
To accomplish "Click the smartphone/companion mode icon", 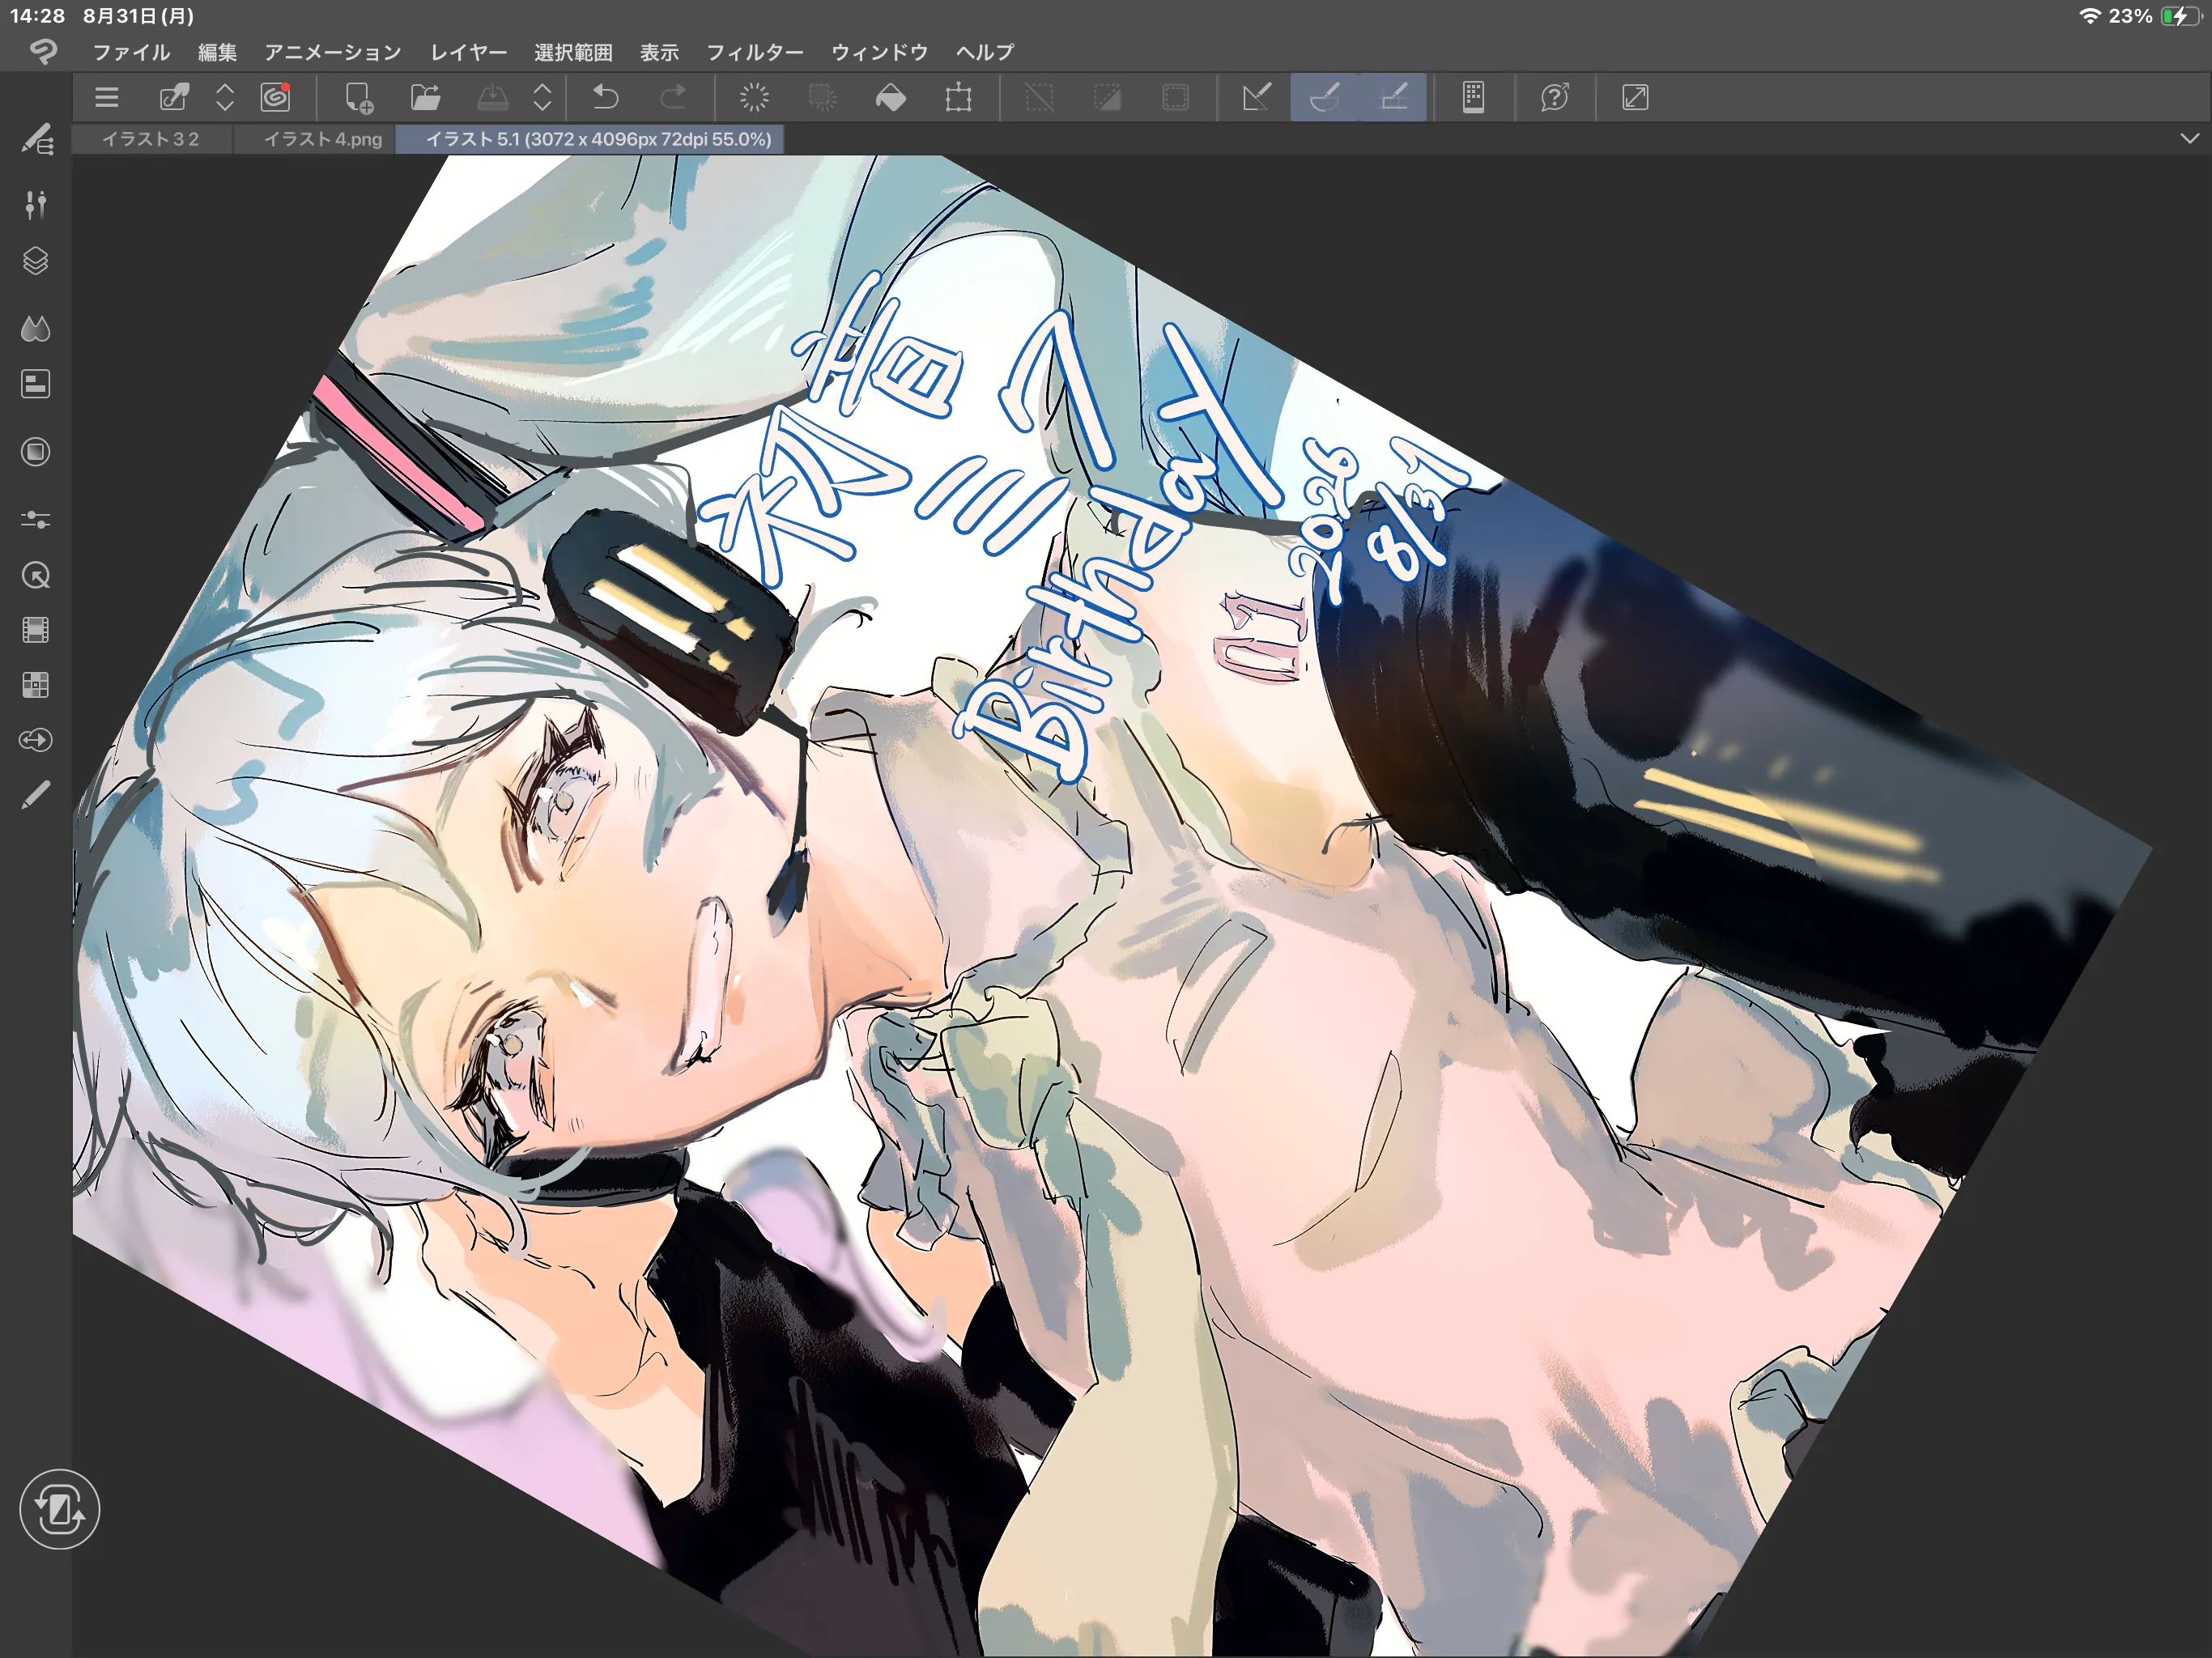I will point(1473,98).
